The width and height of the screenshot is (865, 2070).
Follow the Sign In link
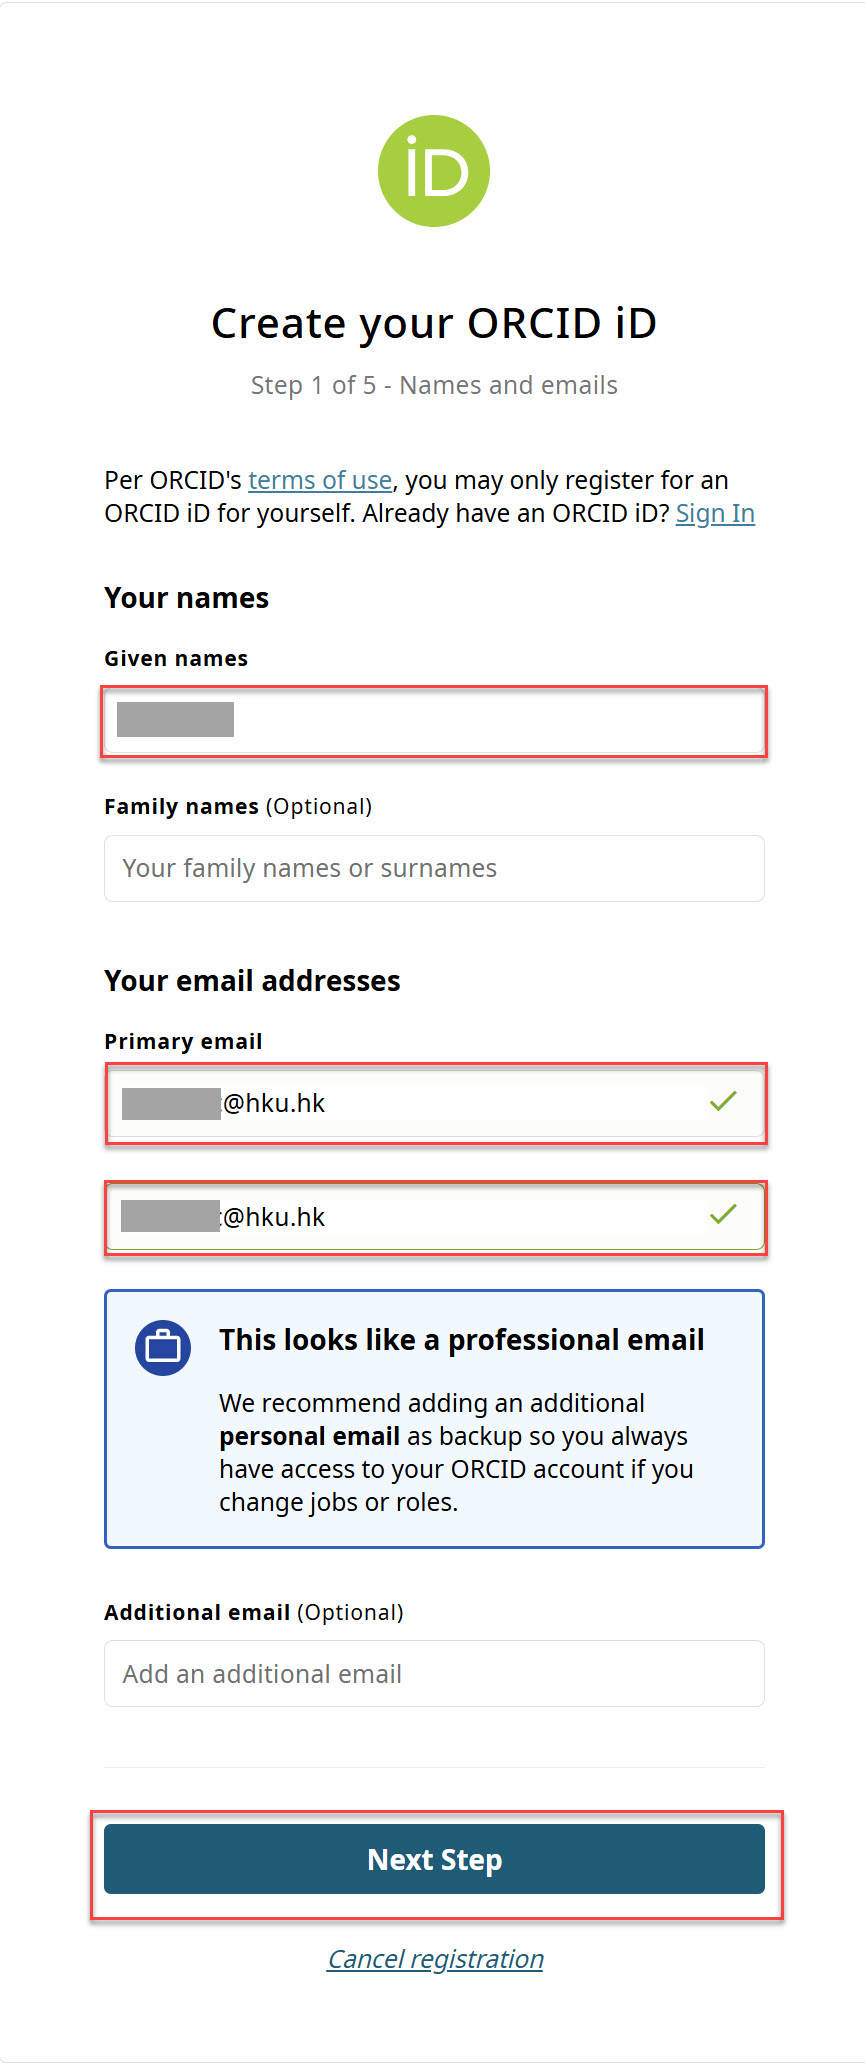715,514
